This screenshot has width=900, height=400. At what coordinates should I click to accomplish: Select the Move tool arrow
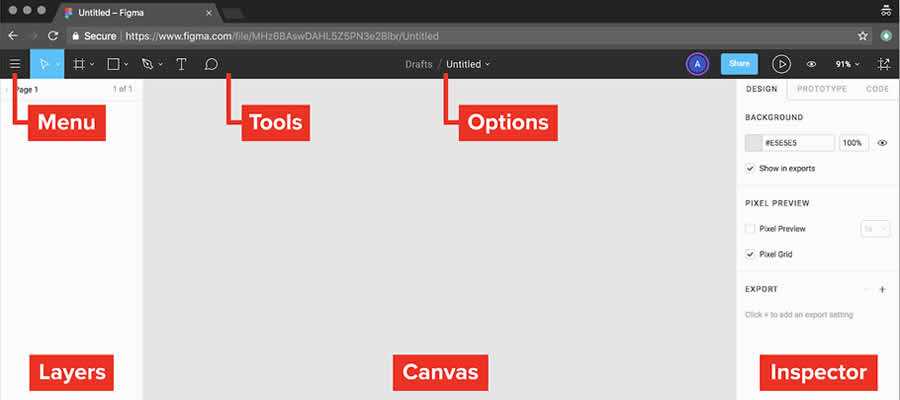[x=43, y=64]
